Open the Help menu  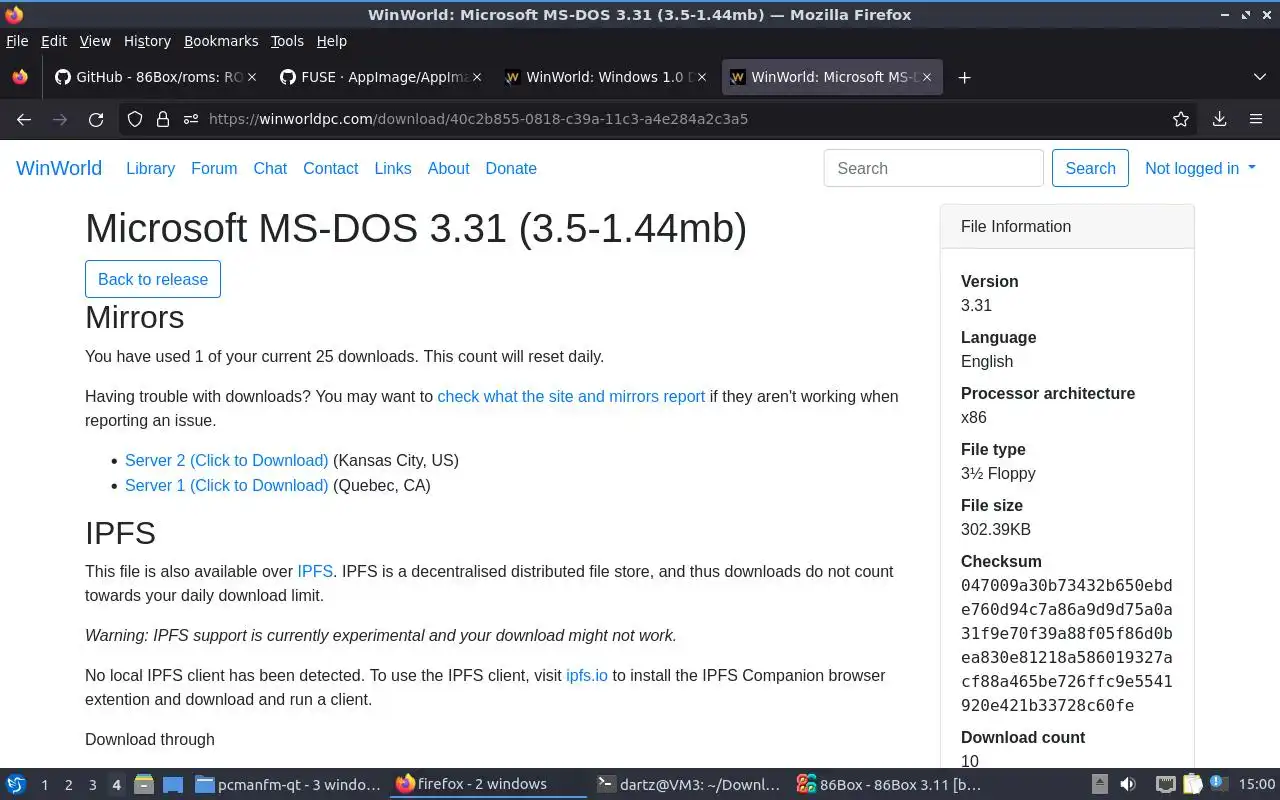coord(332,41)
